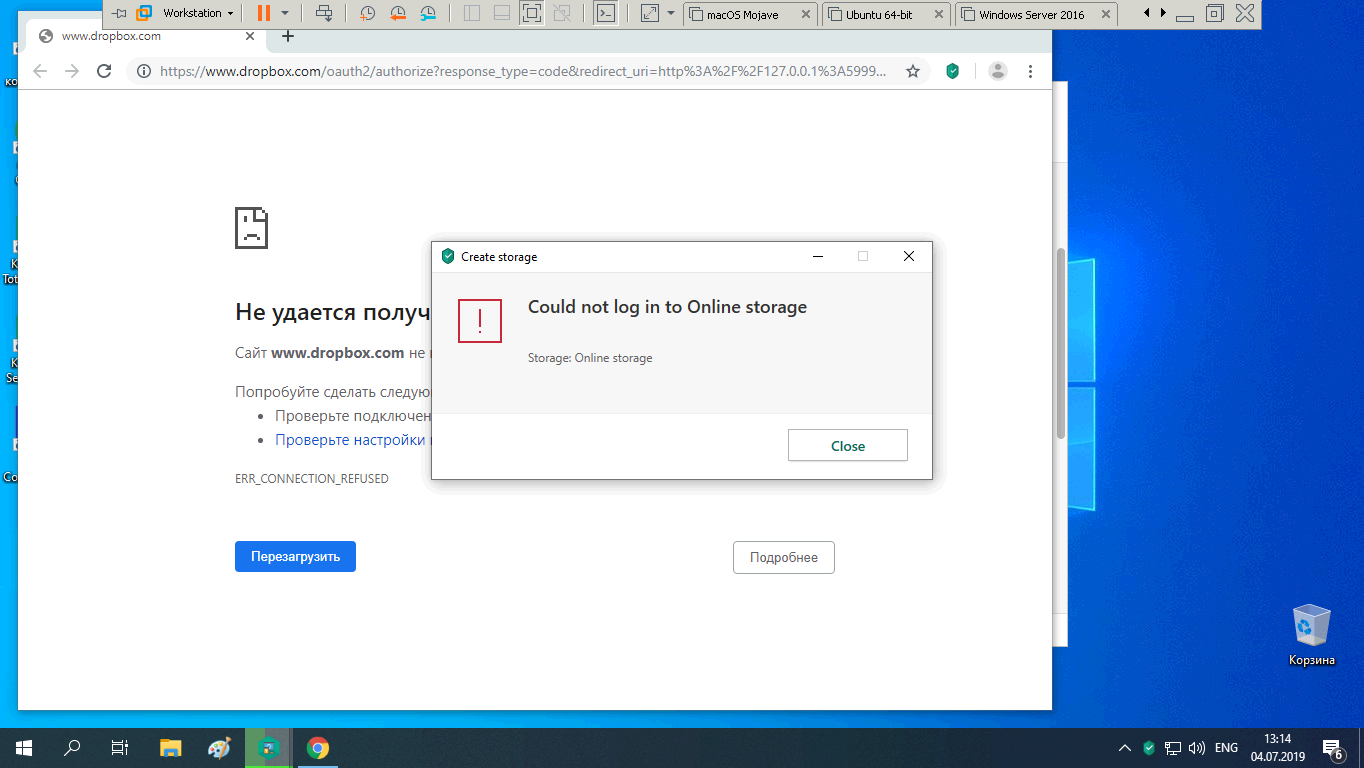
Task: Close Create storage dialog with X
Action: (x=909, y=257)
